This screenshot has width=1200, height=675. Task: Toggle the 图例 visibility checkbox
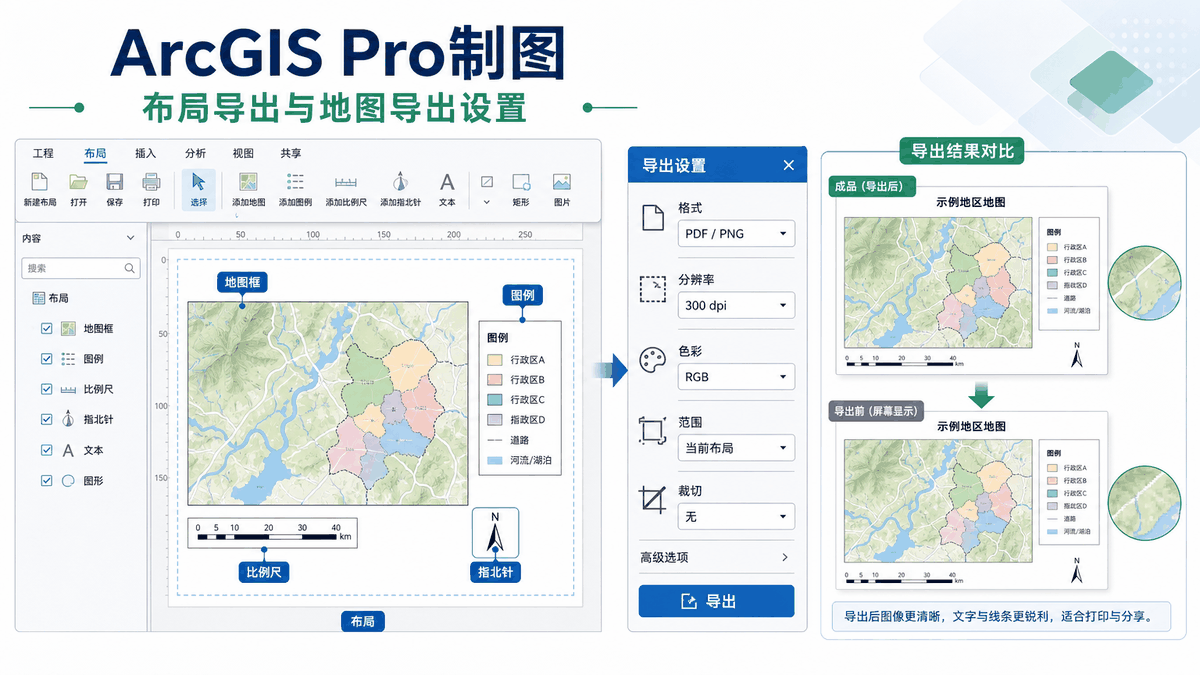click(46, 359)
